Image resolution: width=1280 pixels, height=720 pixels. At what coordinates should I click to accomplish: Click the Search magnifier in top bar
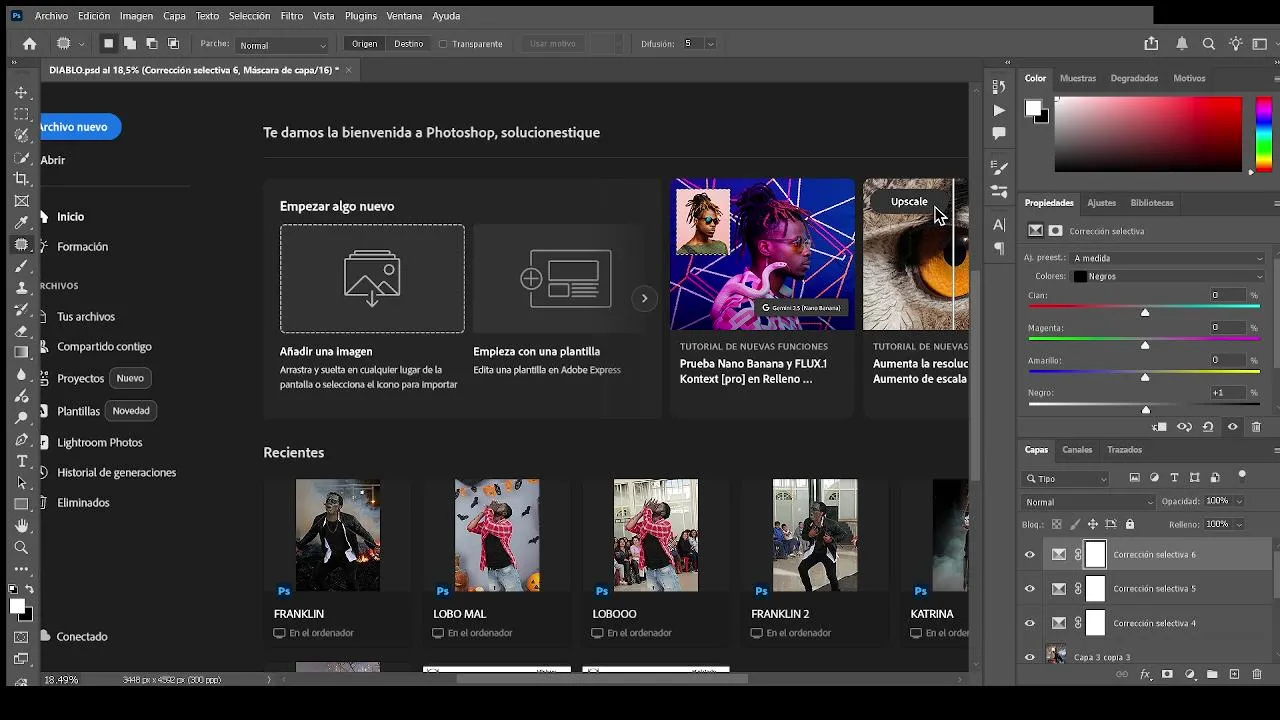click(x=1209, y=44)
